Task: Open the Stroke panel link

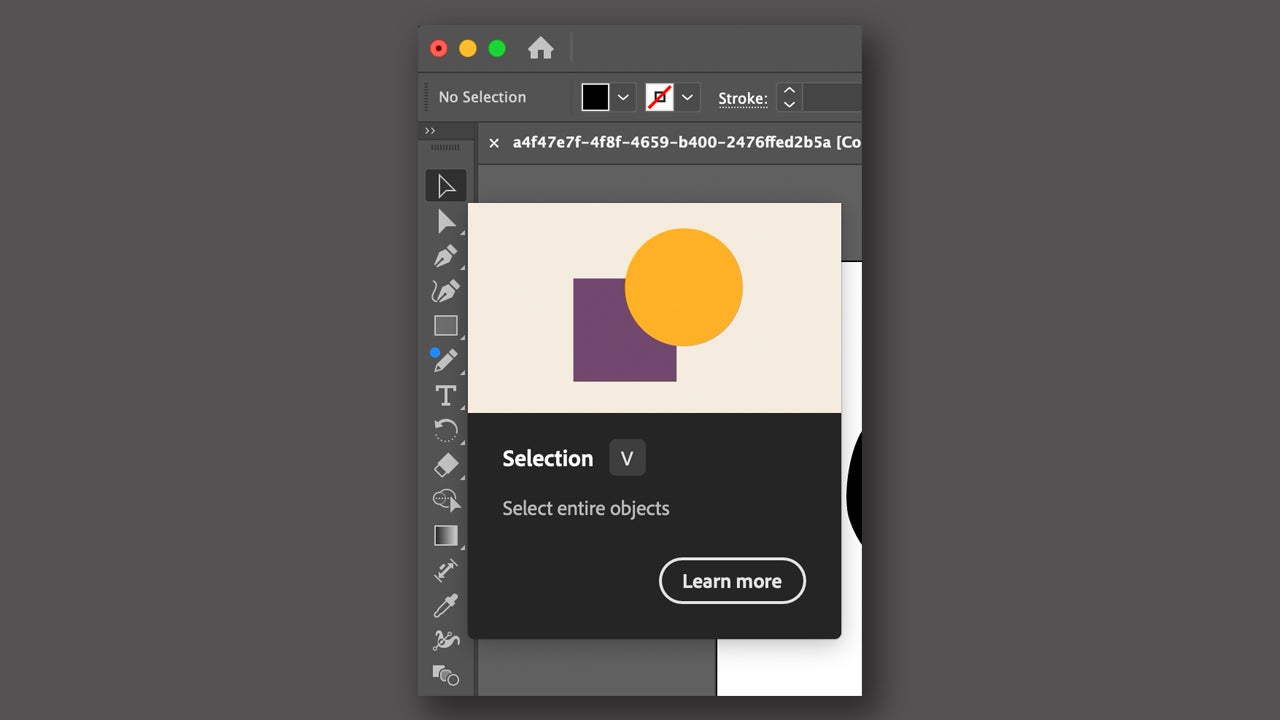Action: pyautogui.click(x=742, y=98)
